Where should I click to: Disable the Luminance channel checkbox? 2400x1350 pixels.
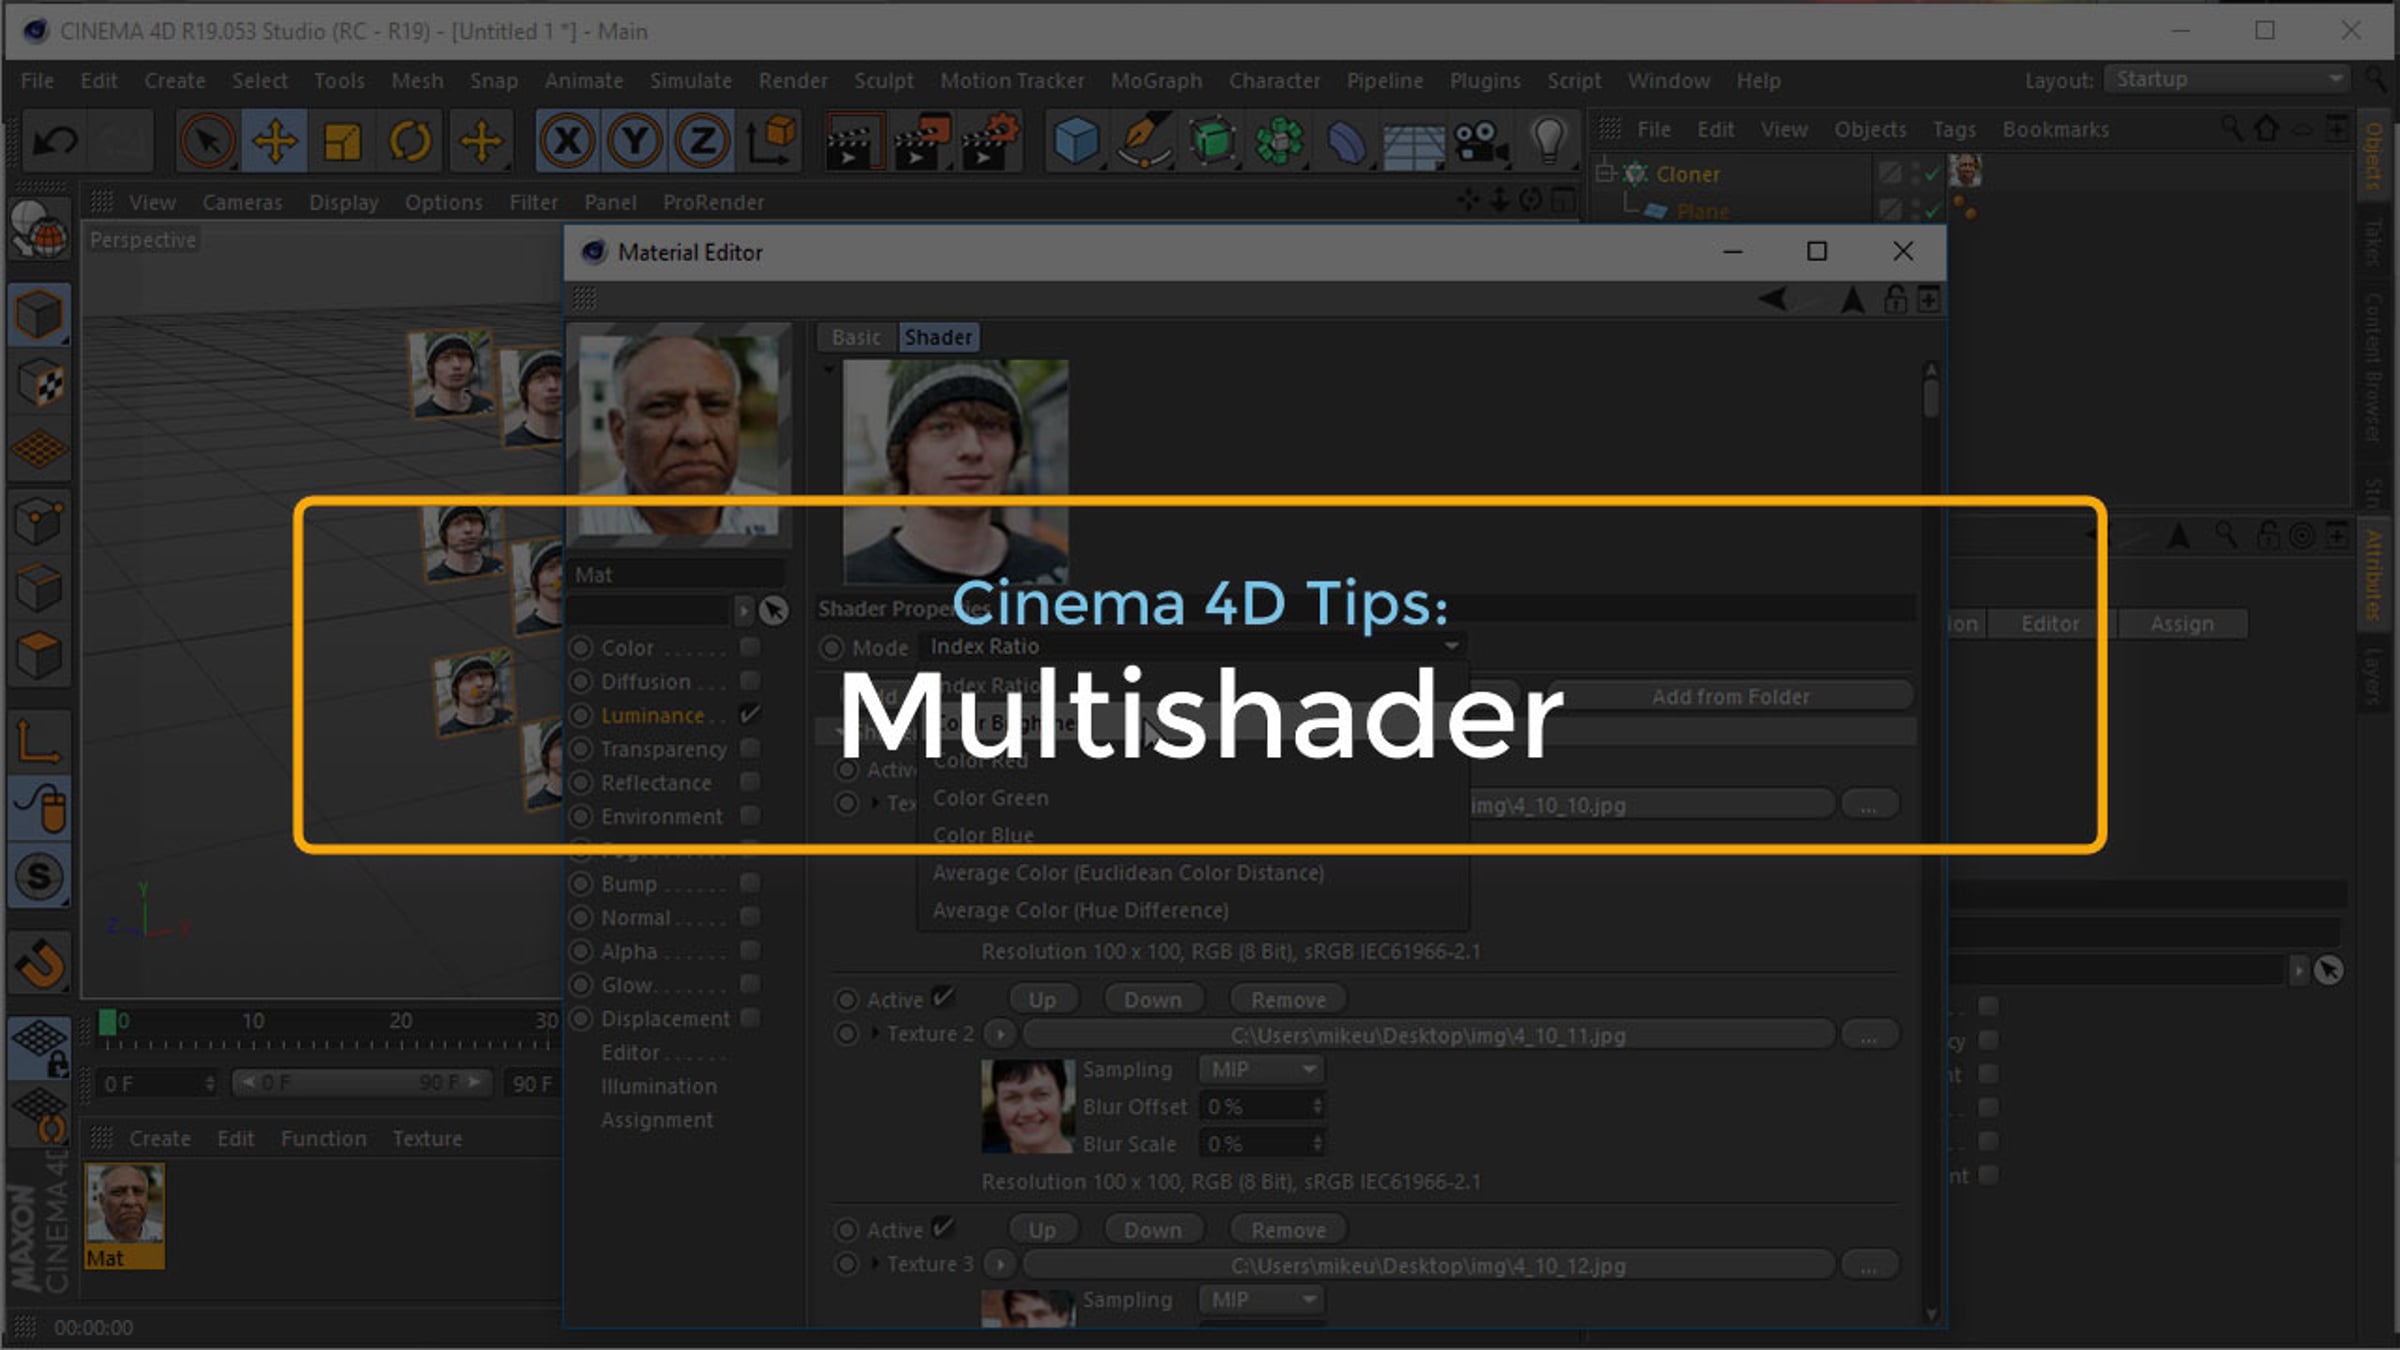click(x=750, y=714)
